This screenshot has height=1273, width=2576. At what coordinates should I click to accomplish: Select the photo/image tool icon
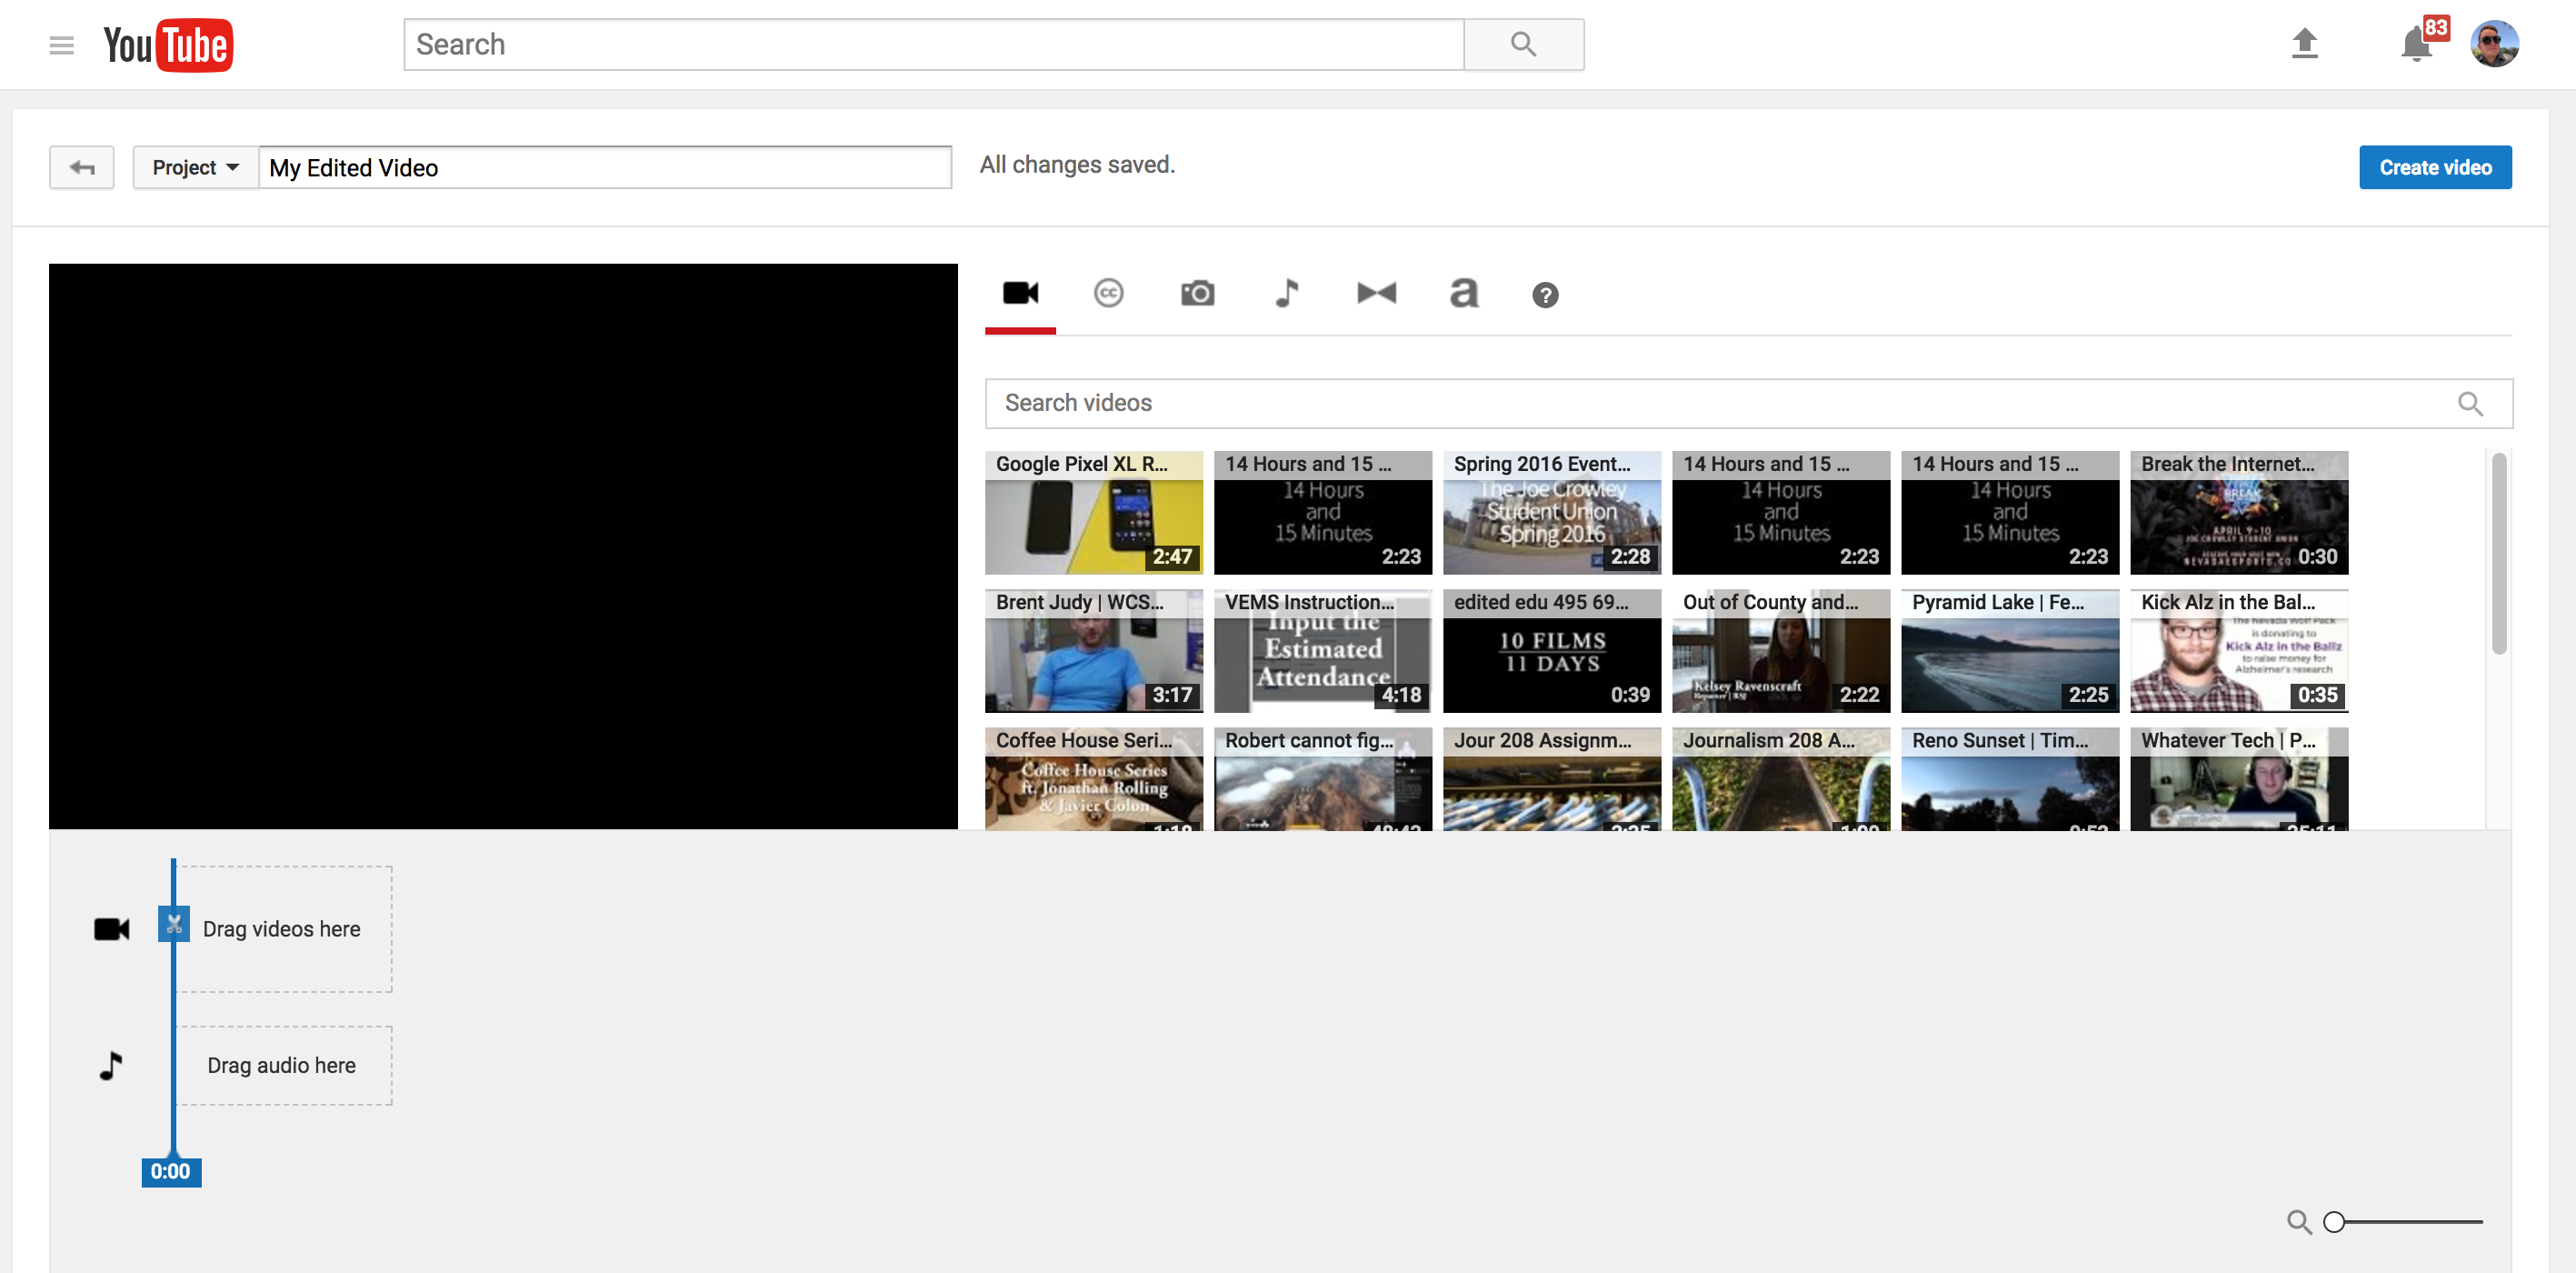[x=1198, y=294]
